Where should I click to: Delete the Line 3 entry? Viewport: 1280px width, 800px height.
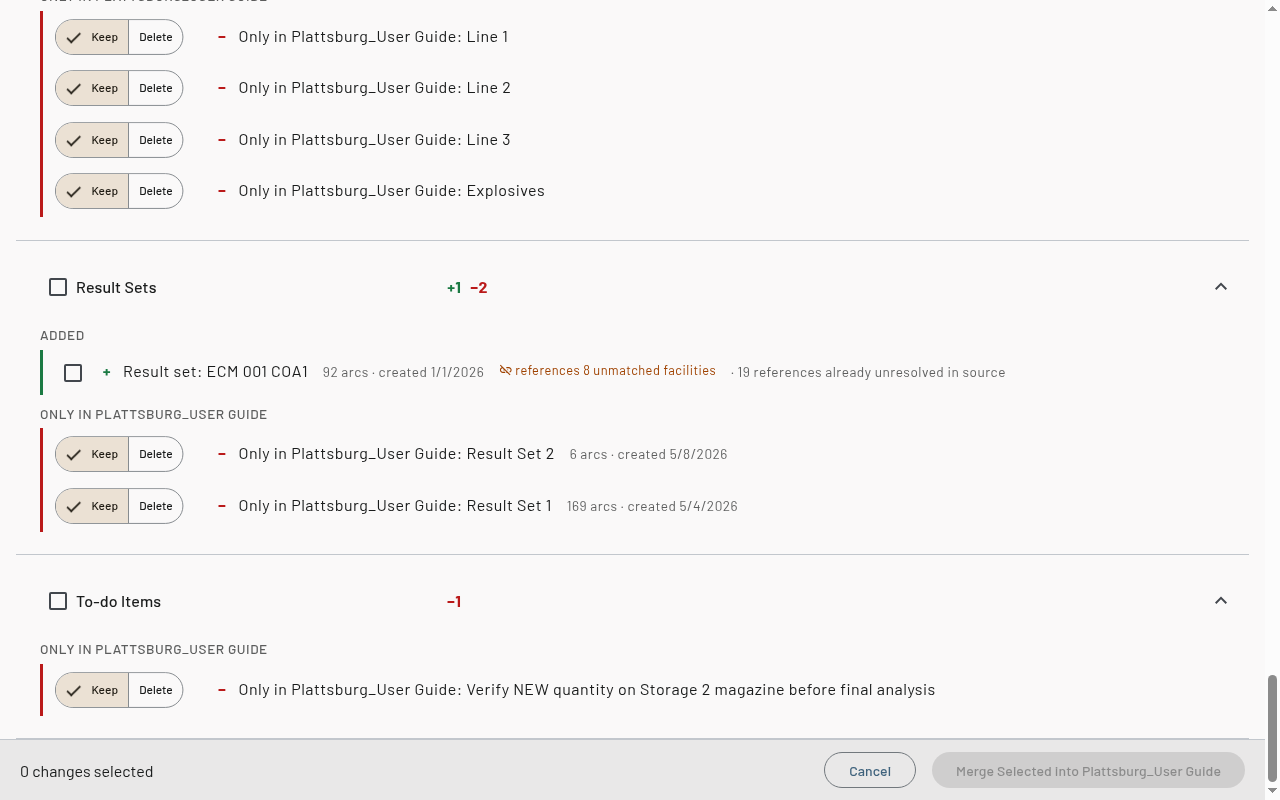[156, 140]
